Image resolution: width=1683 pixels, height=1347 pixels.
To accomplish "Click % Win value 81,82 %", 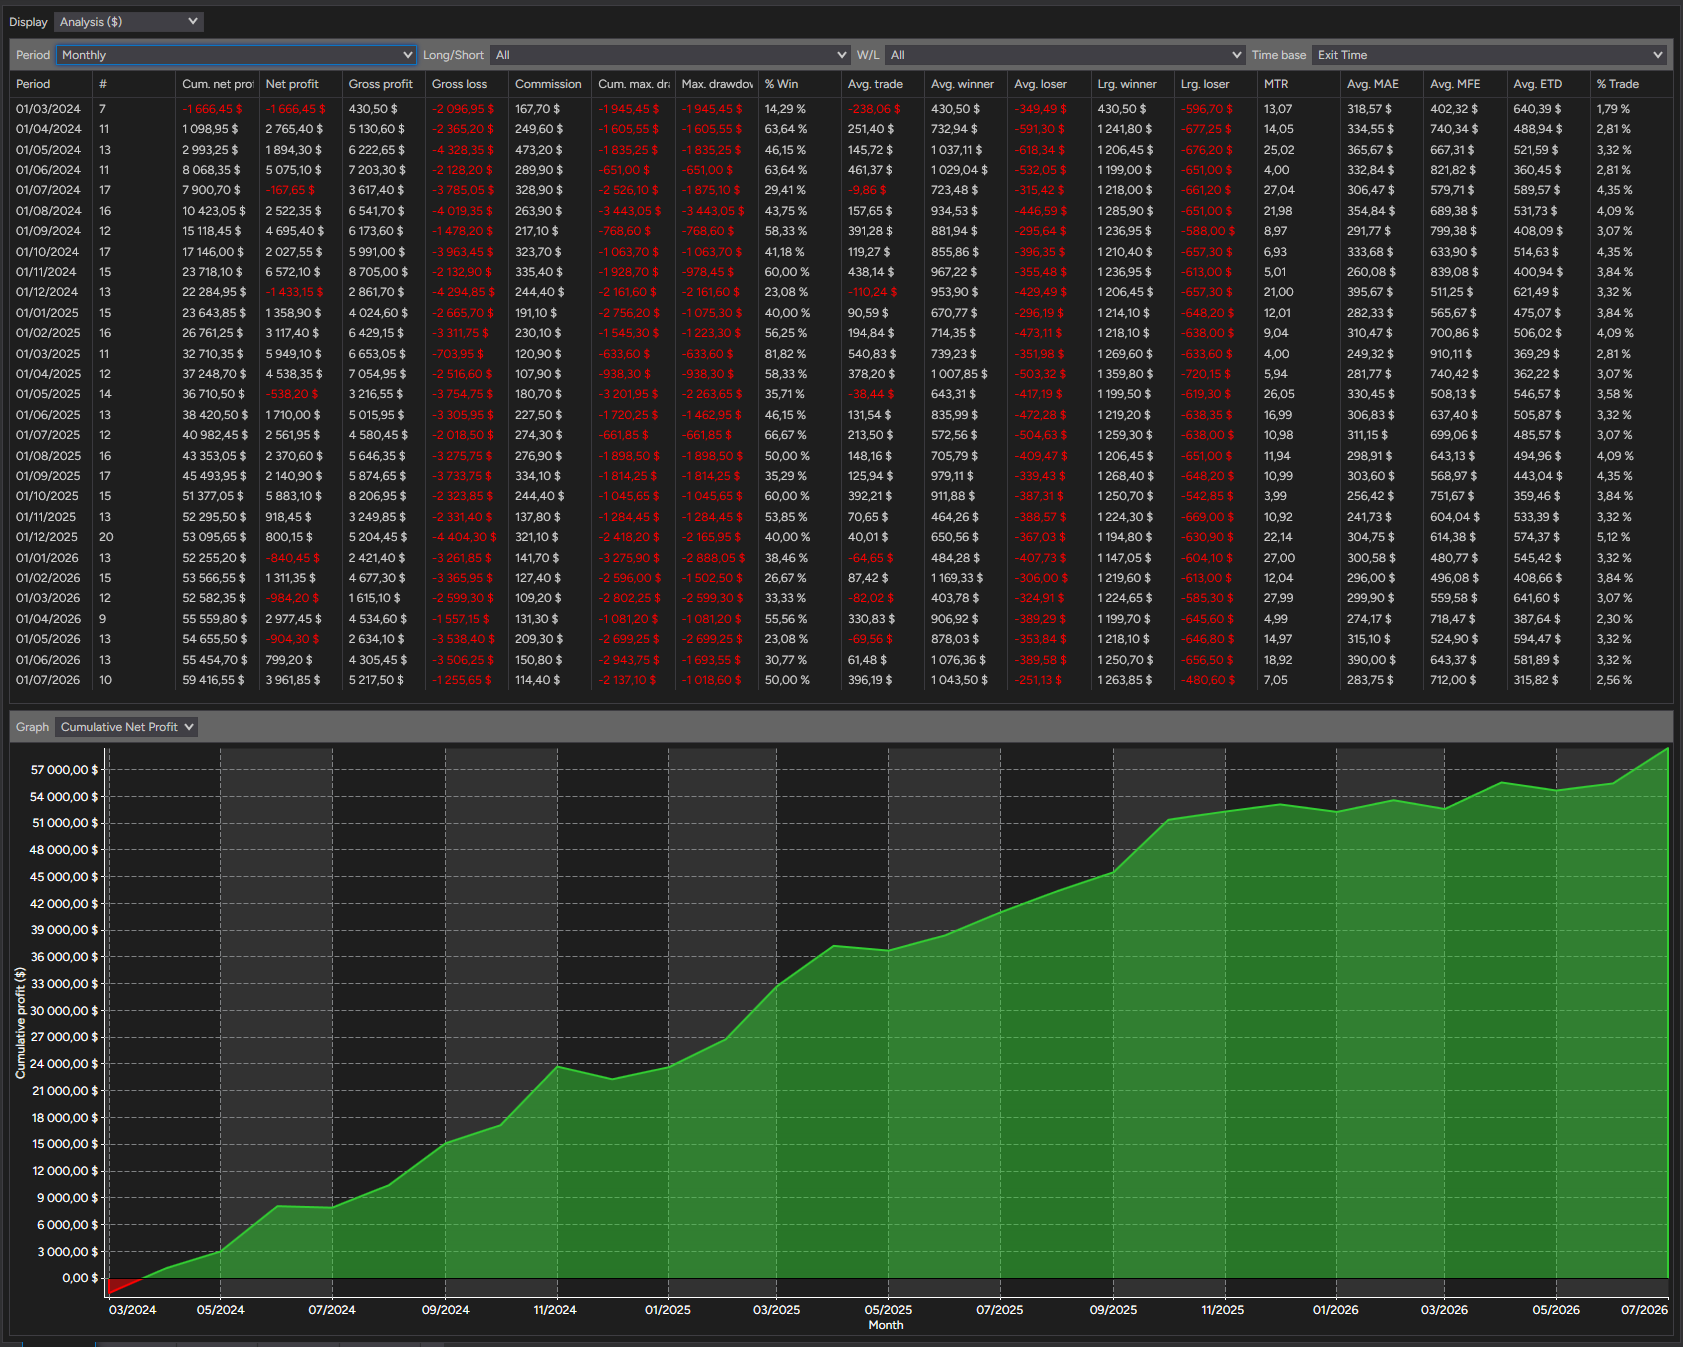I will pyautogui.click(x=786, y=354).
